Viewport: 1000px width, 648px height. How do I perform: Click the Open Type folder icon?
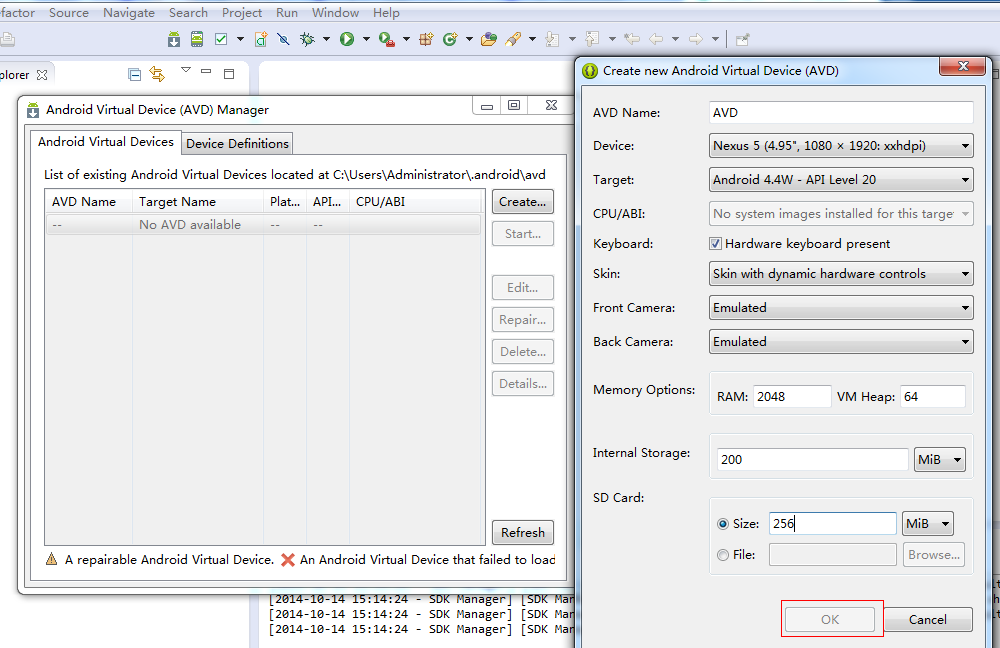pos(489,40)
